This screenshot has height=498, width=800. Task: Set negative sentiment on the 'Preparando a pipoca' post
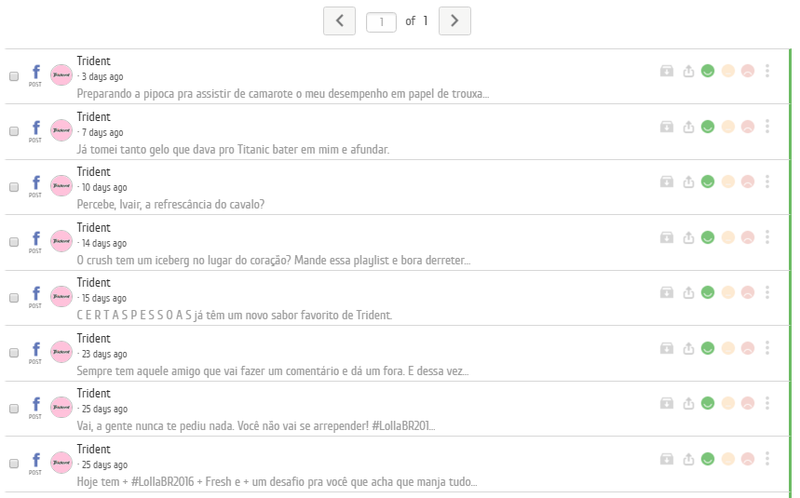(747, 71)
